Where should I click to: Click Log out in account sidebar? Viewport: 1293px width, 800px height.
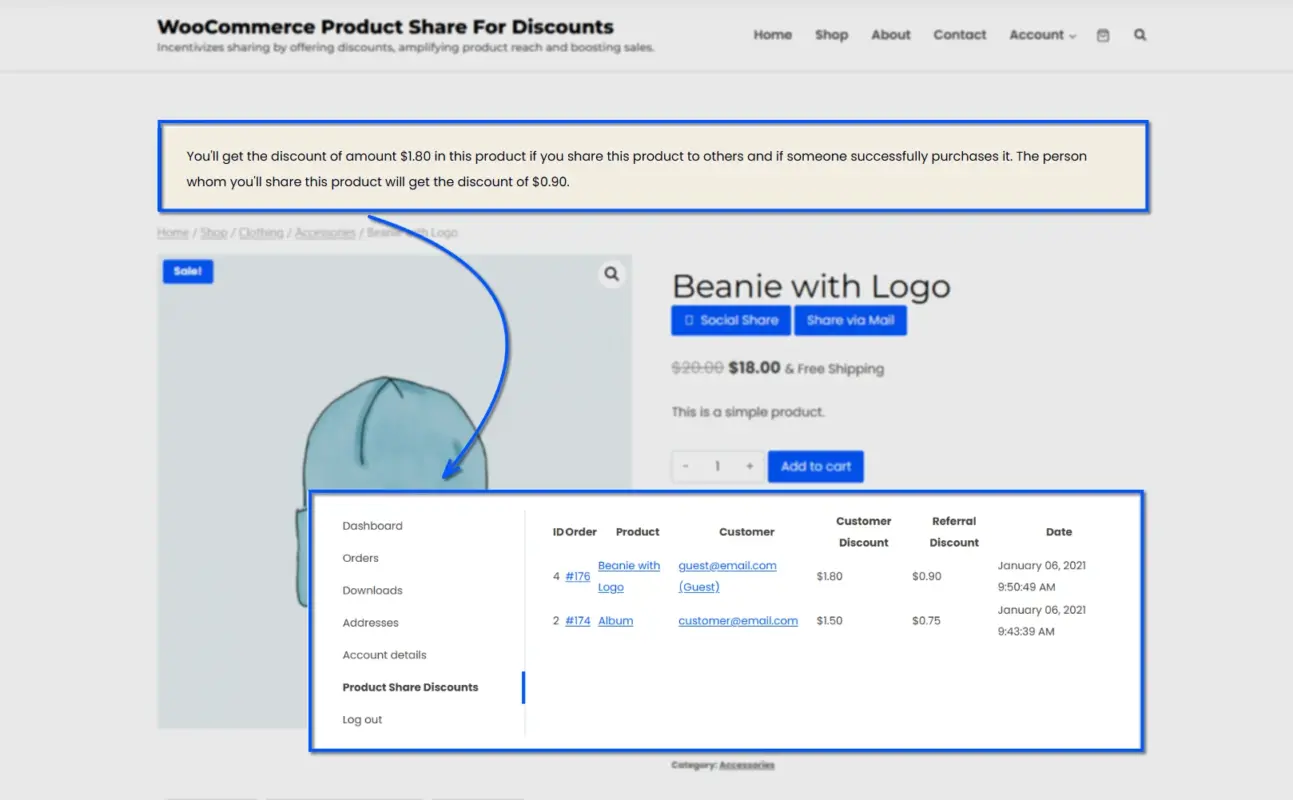362,719
